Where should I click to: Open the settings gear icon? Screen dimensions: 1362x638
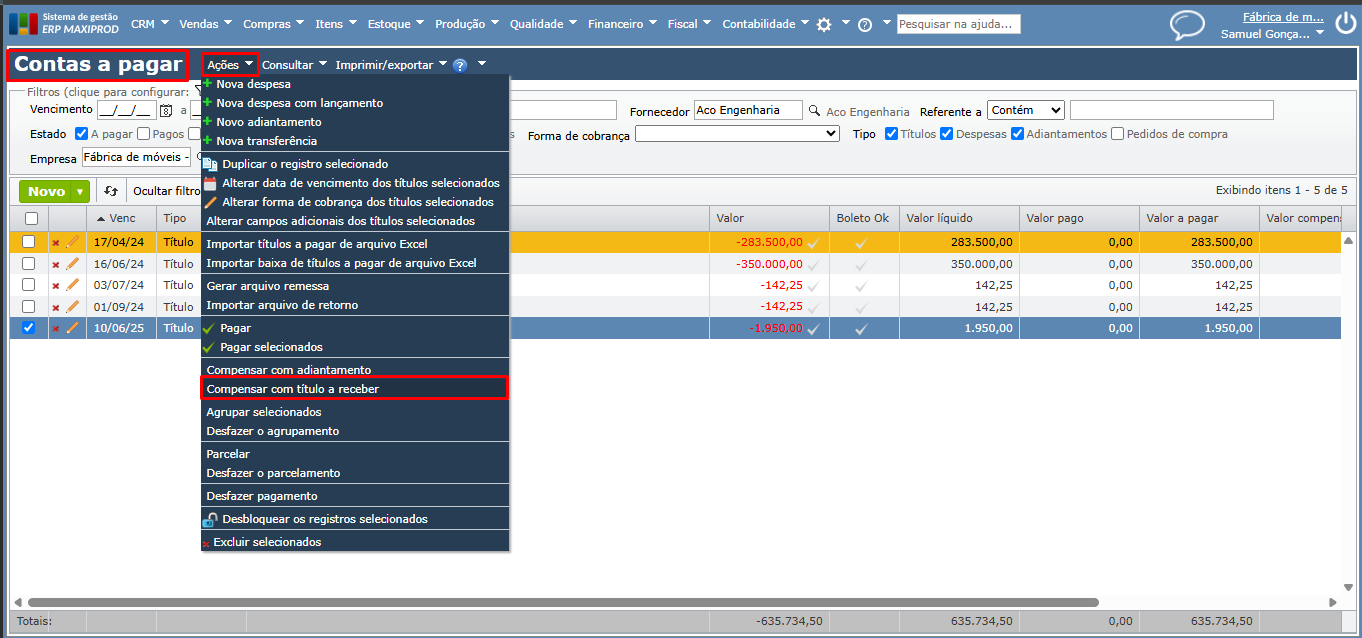click(824, 24)
